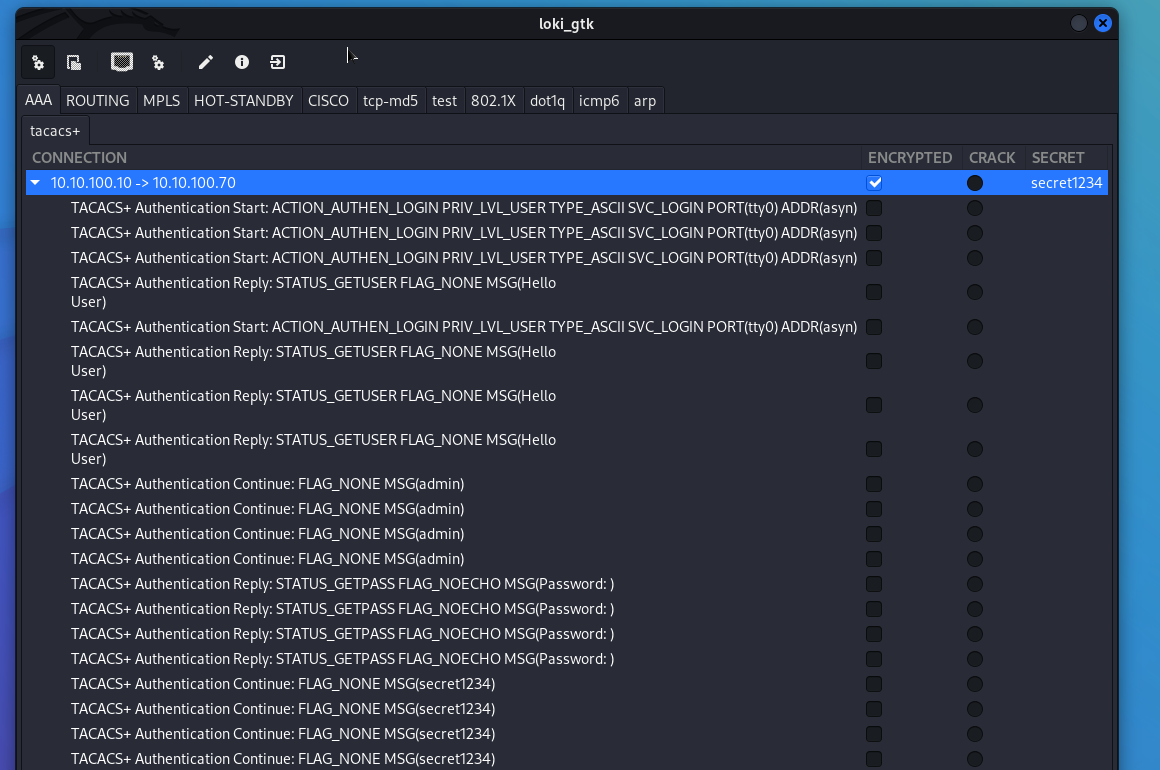This screenshot has width=1160, height=770.
Task: Go to the tcp-md5 tab
Action: pyautogui.click(x=390, y=101)
